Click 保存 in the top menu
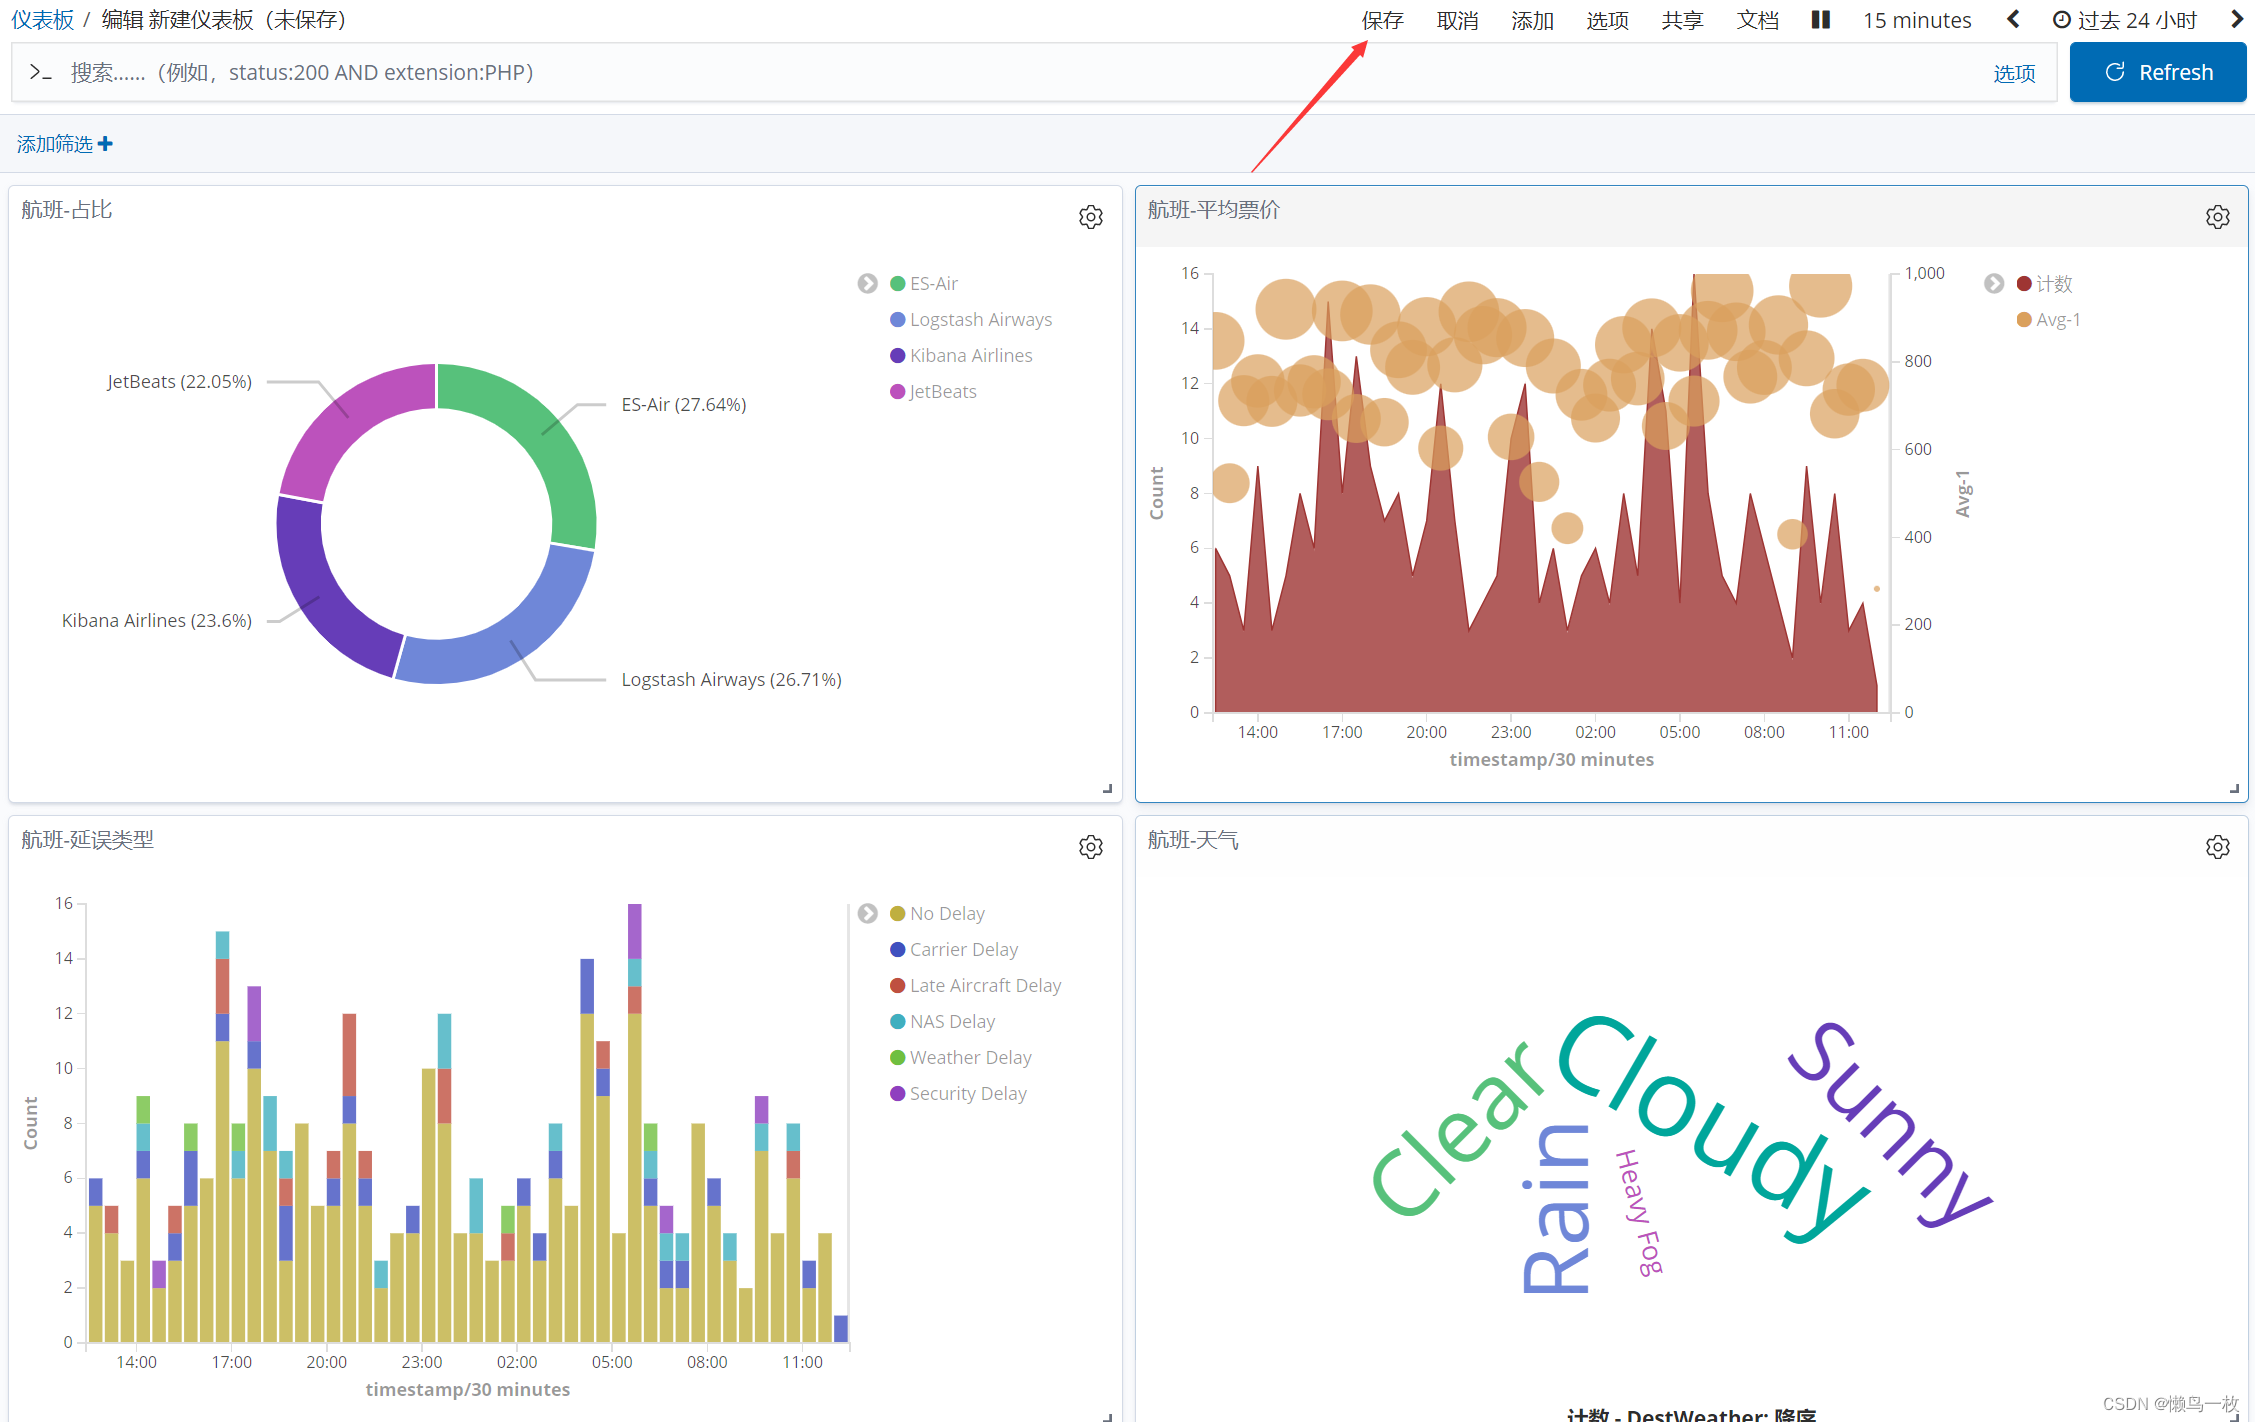This screenshot has height=1422, width=2255. tap(1382, 20)
